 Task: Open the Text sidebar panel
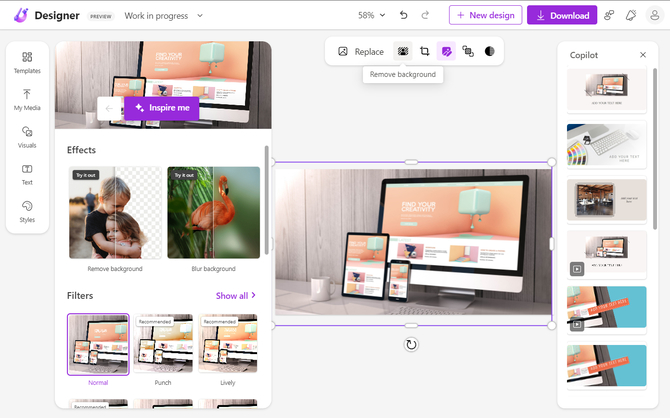click(x=27, y=174)
